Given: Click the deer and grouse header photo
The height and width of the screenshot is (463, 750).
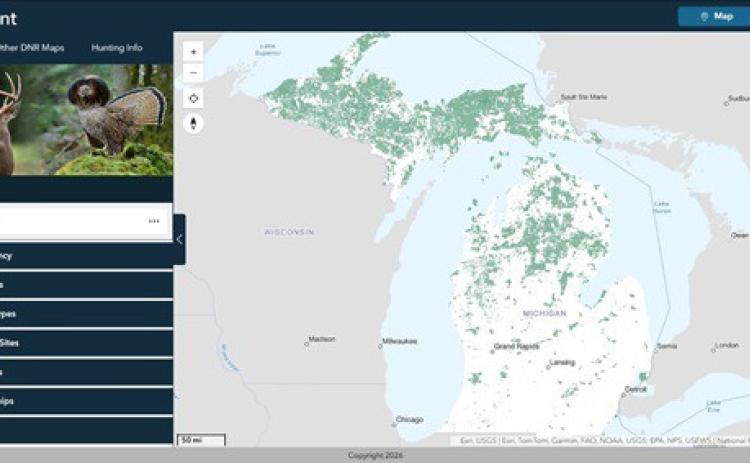Looking at the screenshot, I should [86, 120].
